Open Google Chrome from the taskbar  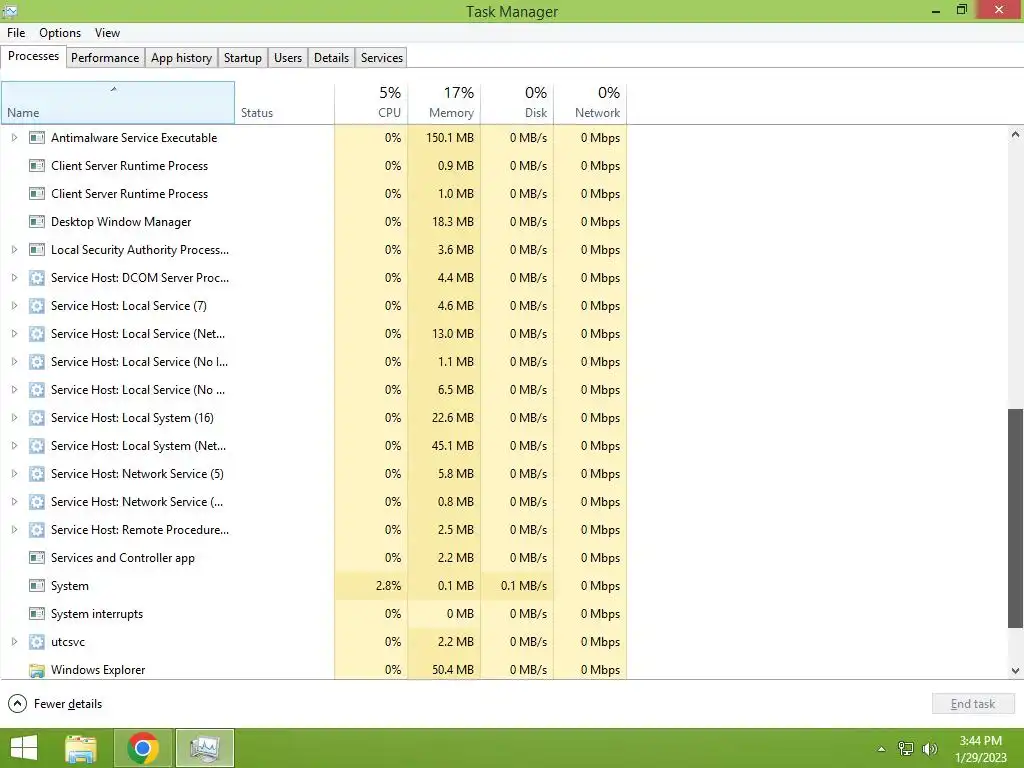143,748
